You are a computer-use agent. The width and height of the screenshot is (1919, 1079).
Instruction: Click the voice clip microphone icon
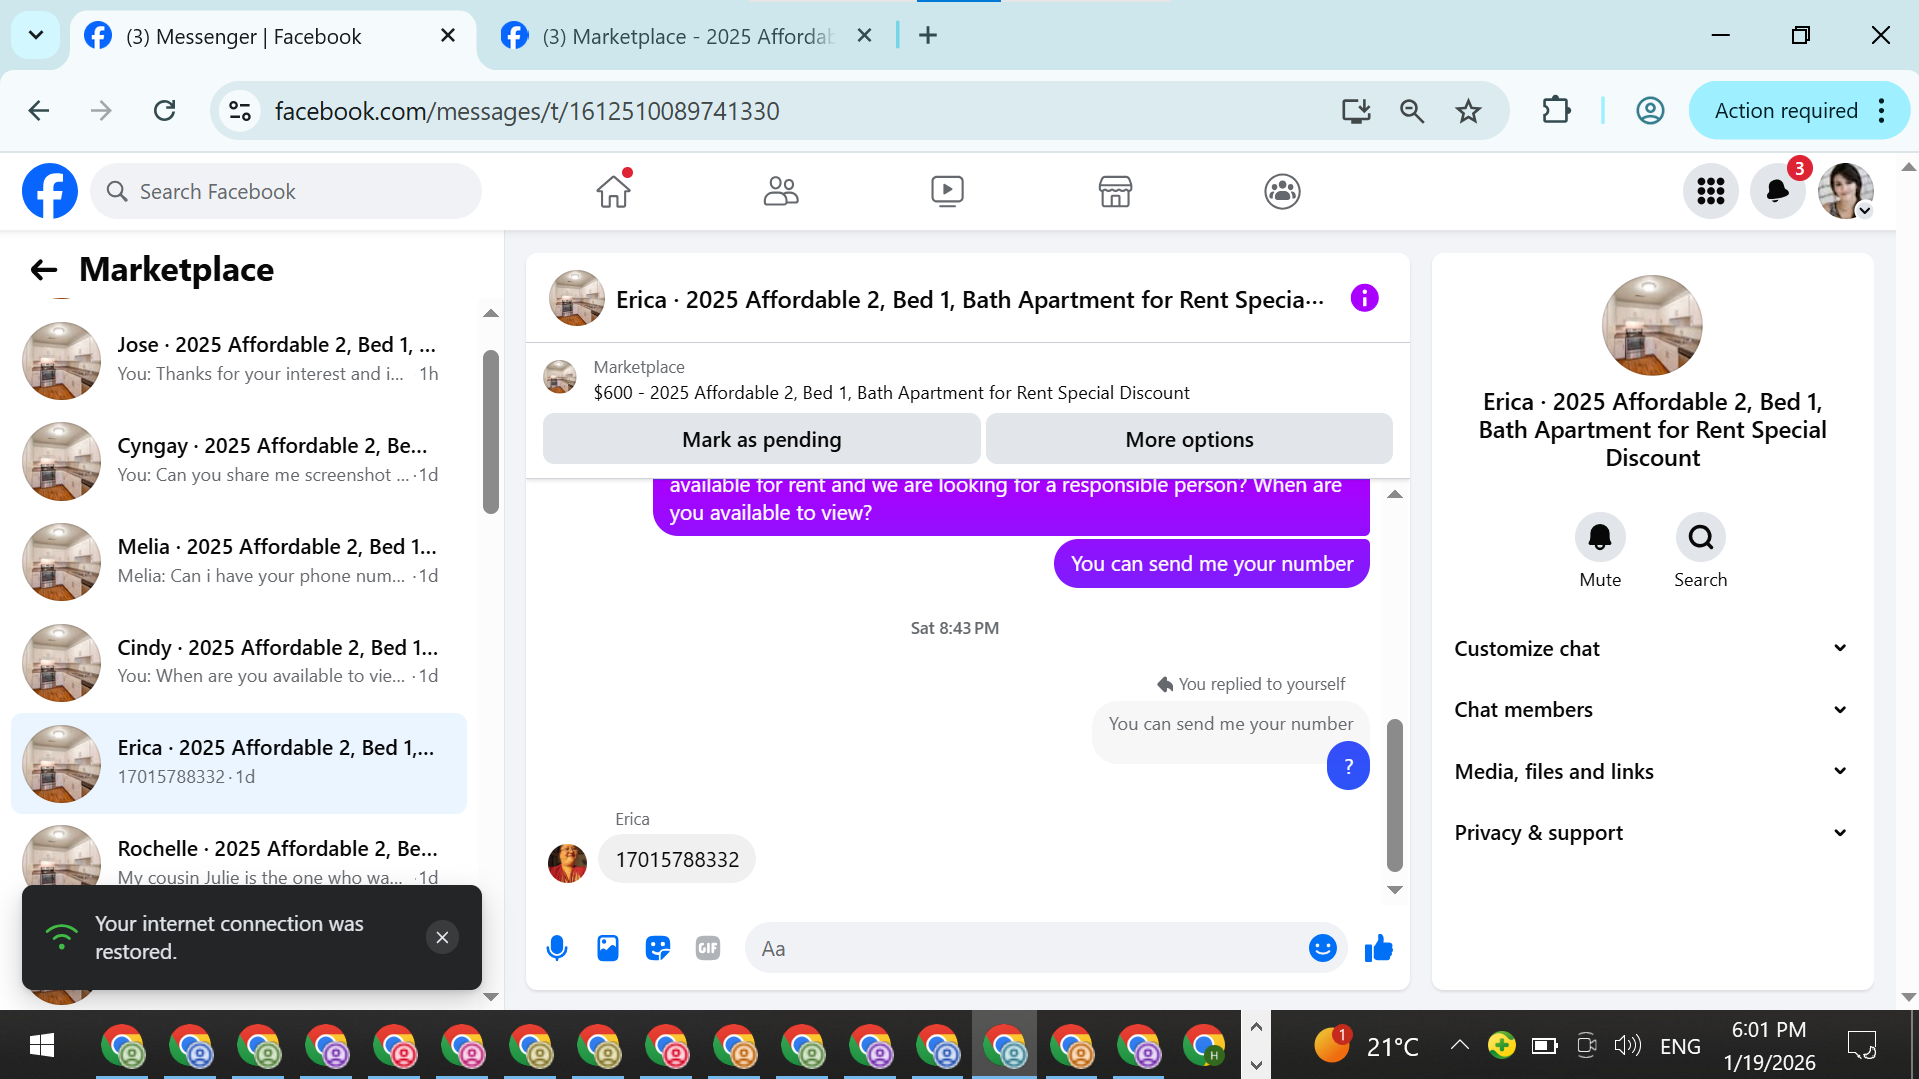pos(557,948)
